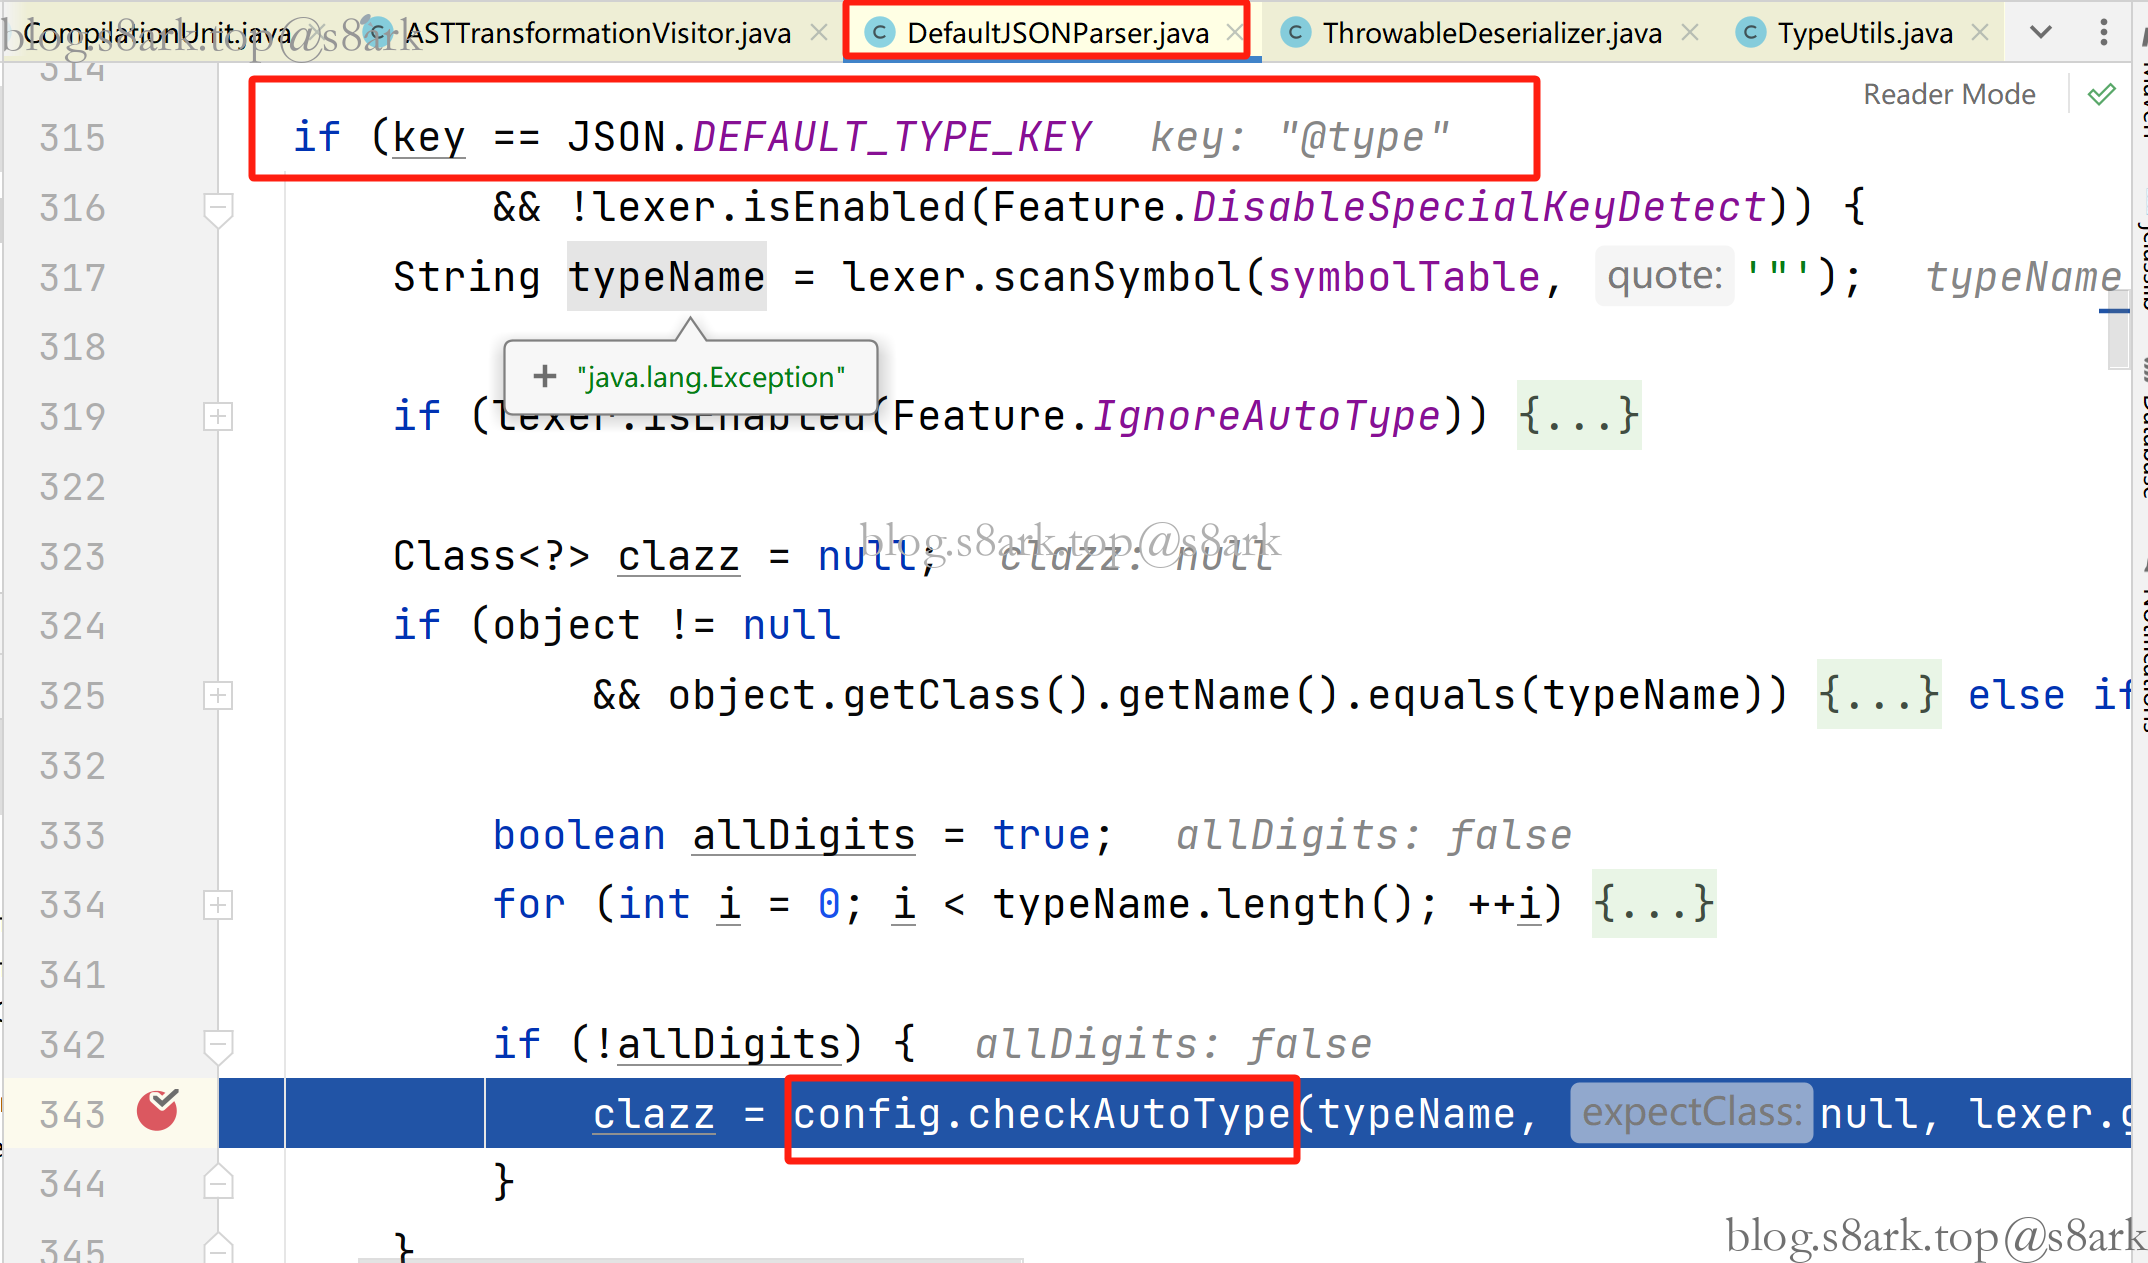Screen dimensions: 2148x1263
Task: Click the typeName variable on line 317
Action: point(666,277)
